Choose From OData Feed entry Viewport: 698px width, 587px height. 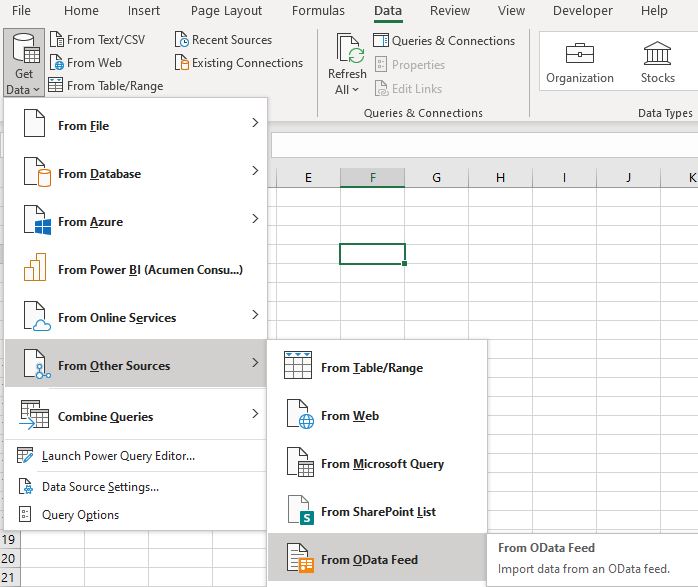[x=377, y=559]
